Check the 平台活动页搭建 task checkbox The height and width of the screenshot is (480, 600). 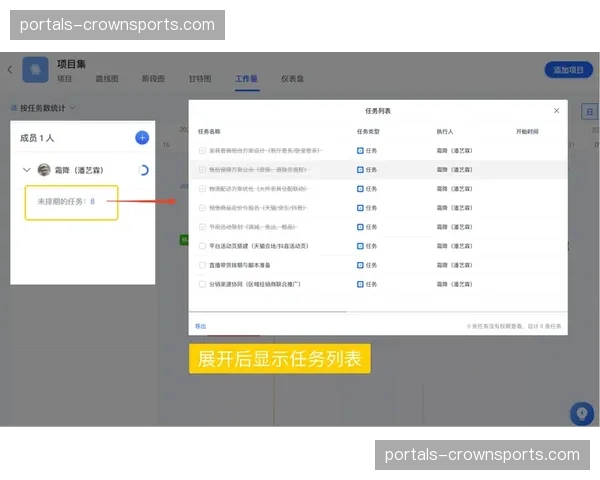pyautogui.click(x=202, y=246)
